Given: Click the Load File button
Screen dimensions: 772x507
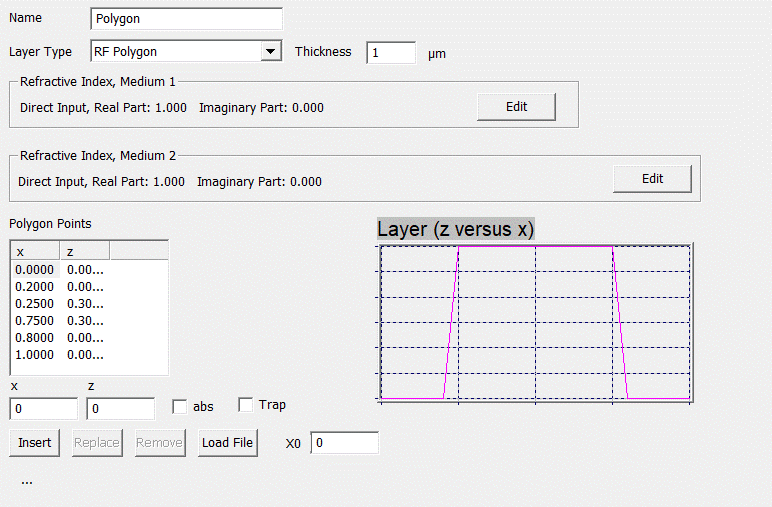Looking at the screenshot, I should tap(228, 443).
